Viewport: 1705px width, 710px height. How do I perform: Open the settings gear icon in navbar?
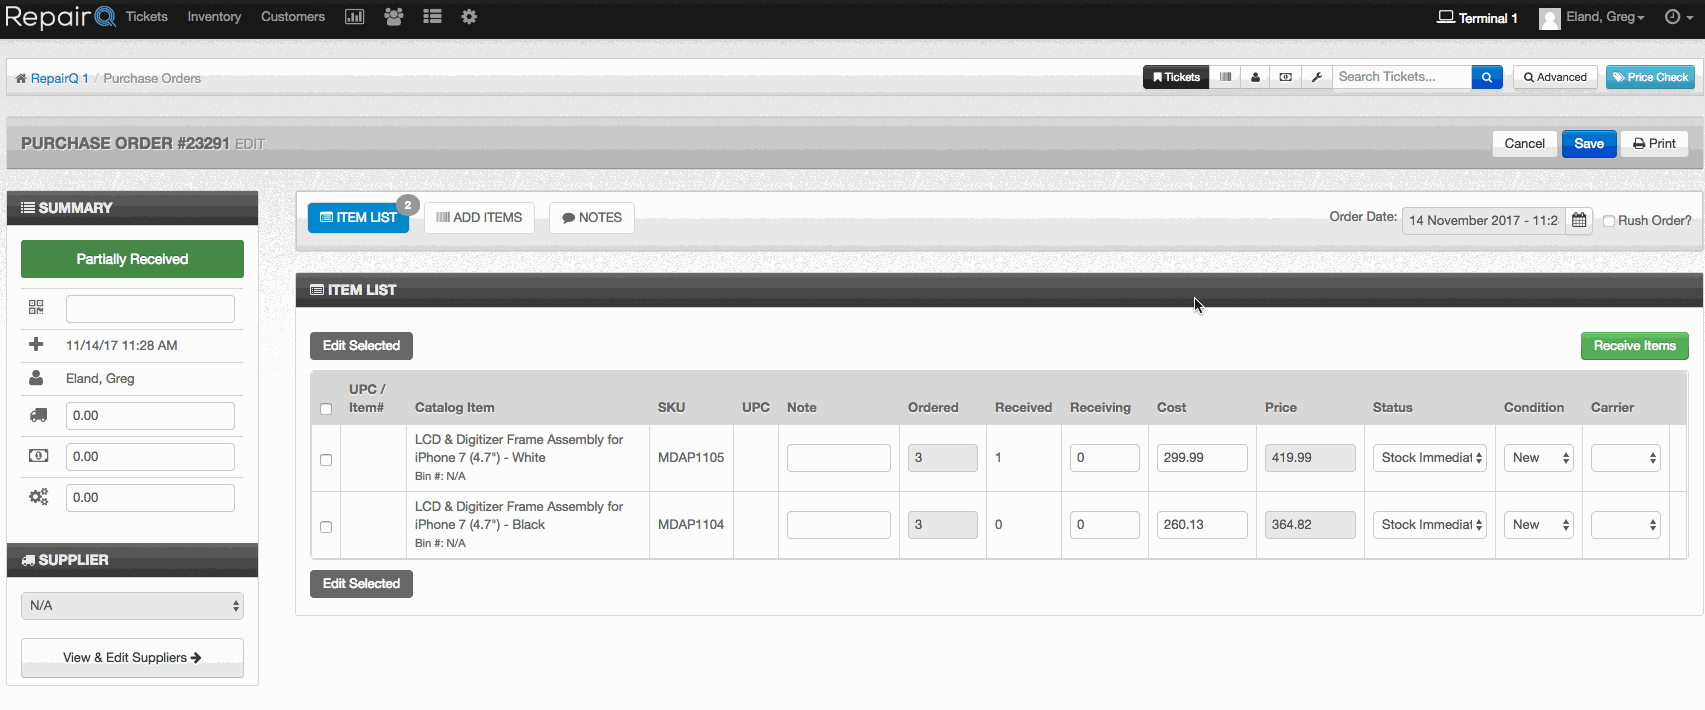469,17
